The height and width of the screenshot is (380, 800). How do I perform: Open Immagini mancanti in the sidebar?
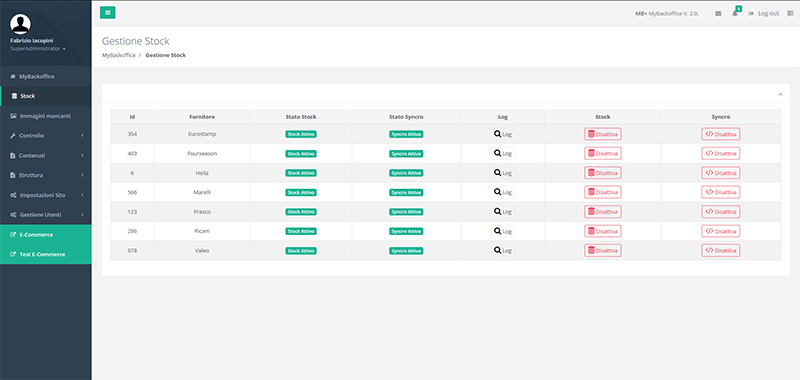(46, 116)
